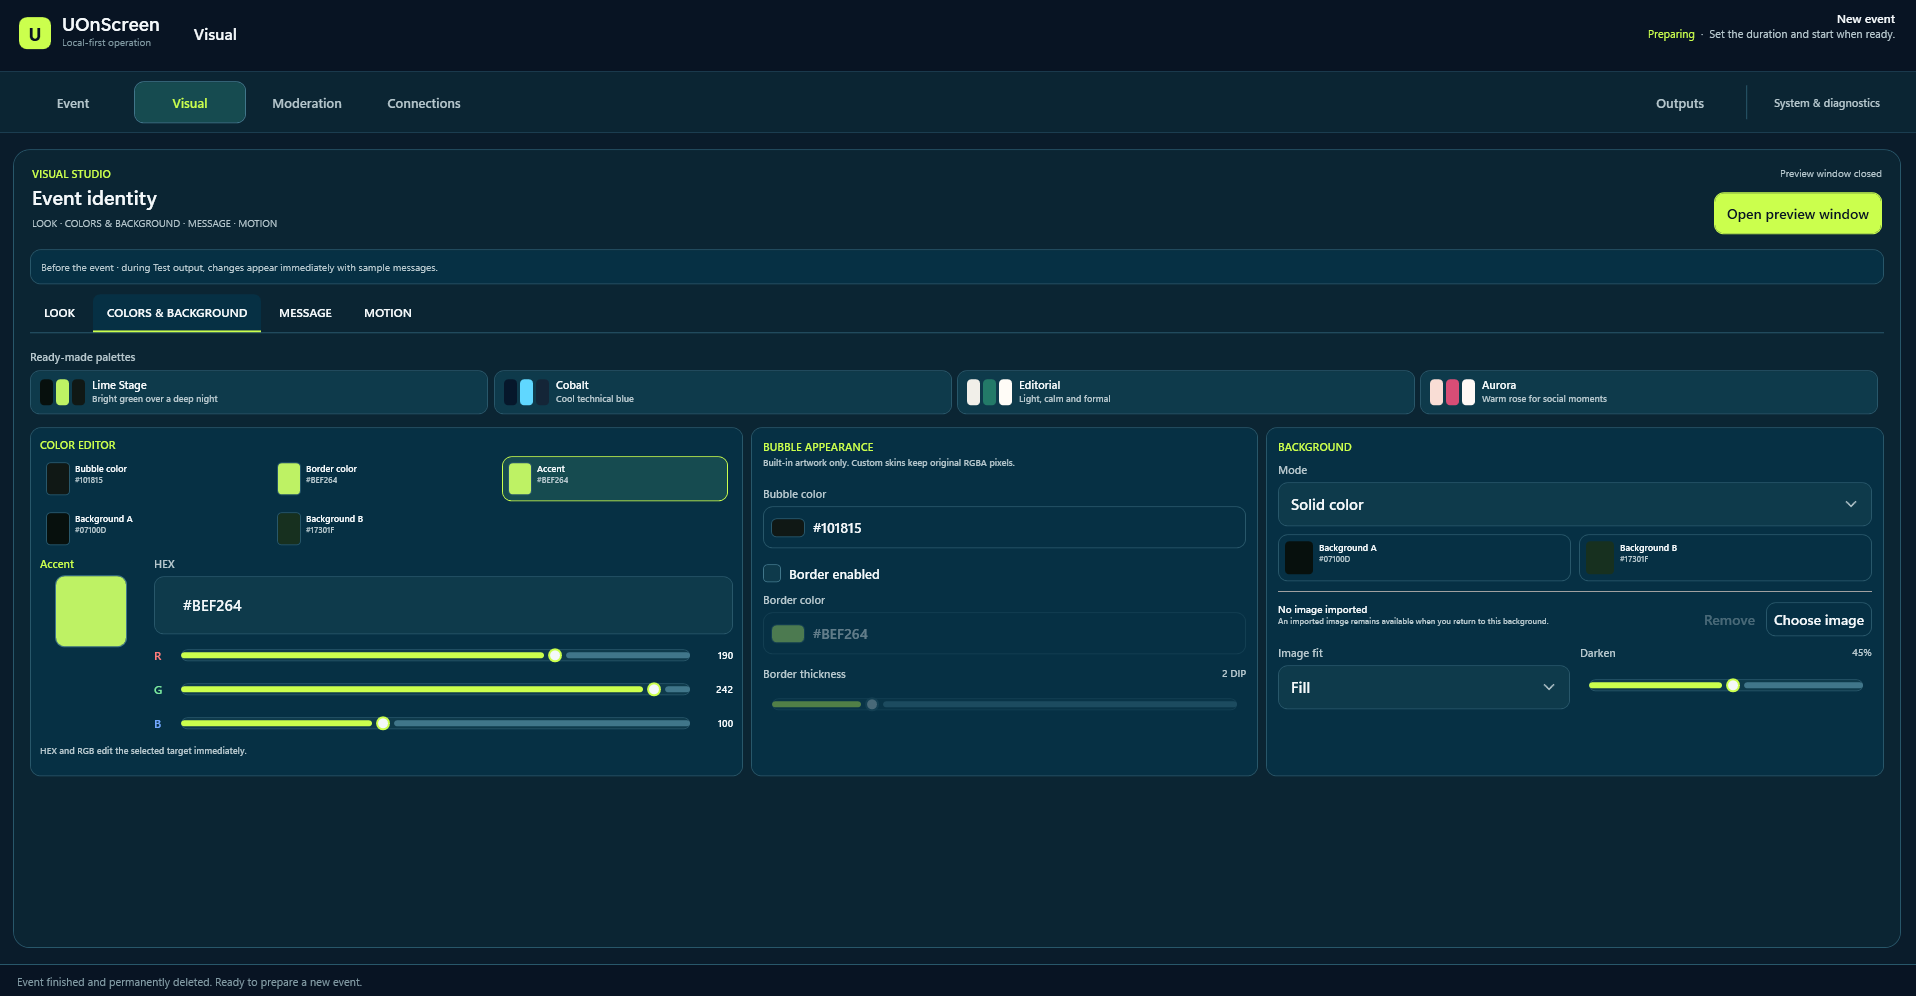Switch to the MOTION sub-tab
This screenshot has height=996, width=1916.
tap(388, 313)
